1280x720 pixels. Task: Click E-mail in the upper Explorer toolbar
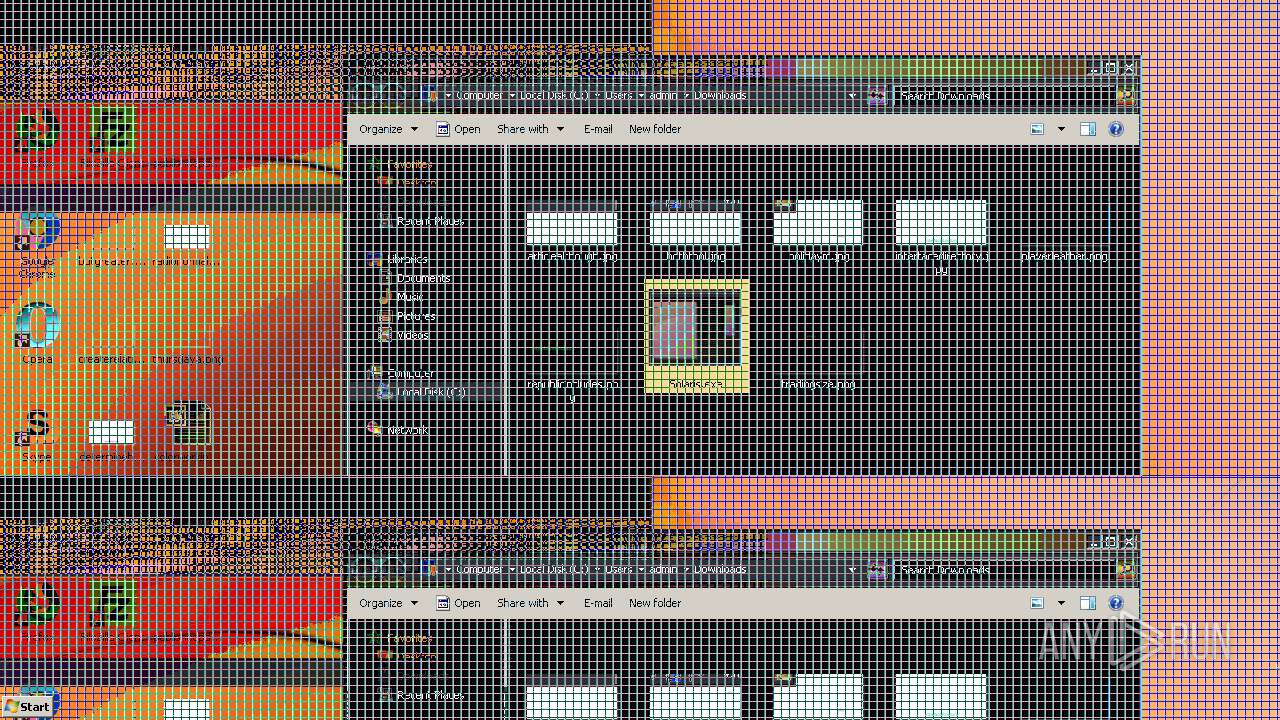tap(598, 129)
